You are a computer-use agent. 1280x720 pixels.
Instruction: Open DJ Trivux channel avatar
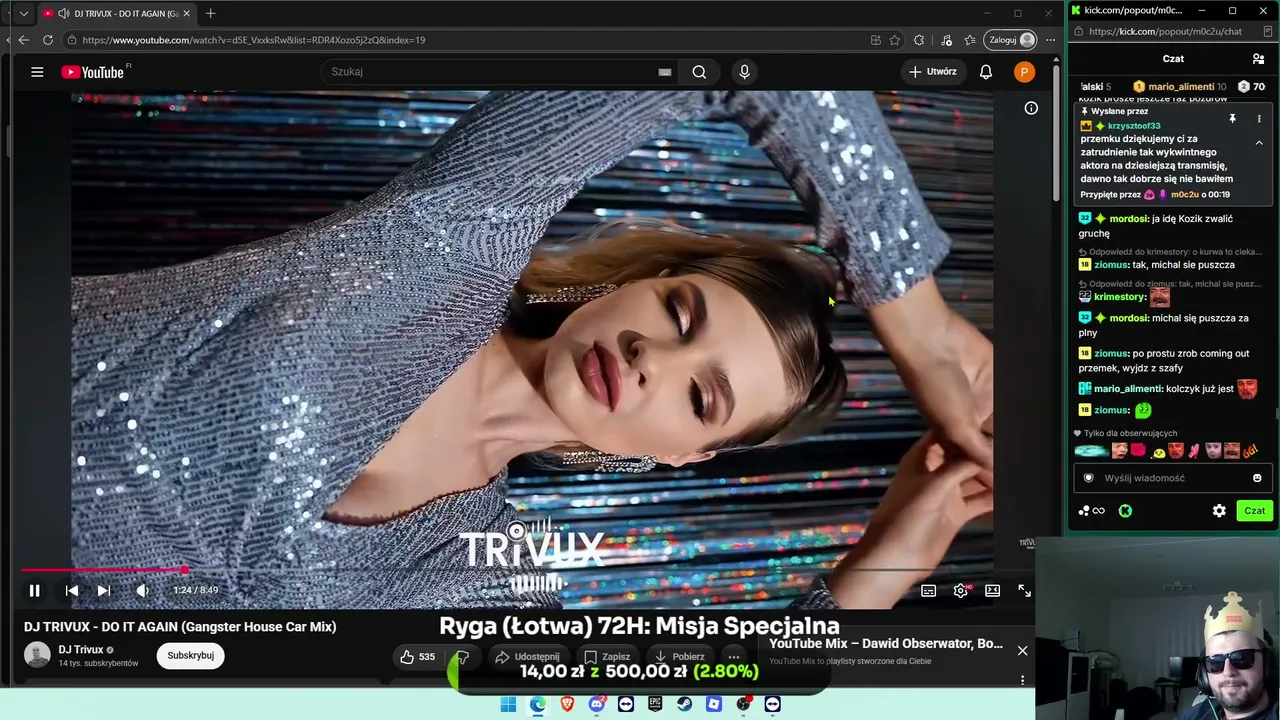(37, 655)
